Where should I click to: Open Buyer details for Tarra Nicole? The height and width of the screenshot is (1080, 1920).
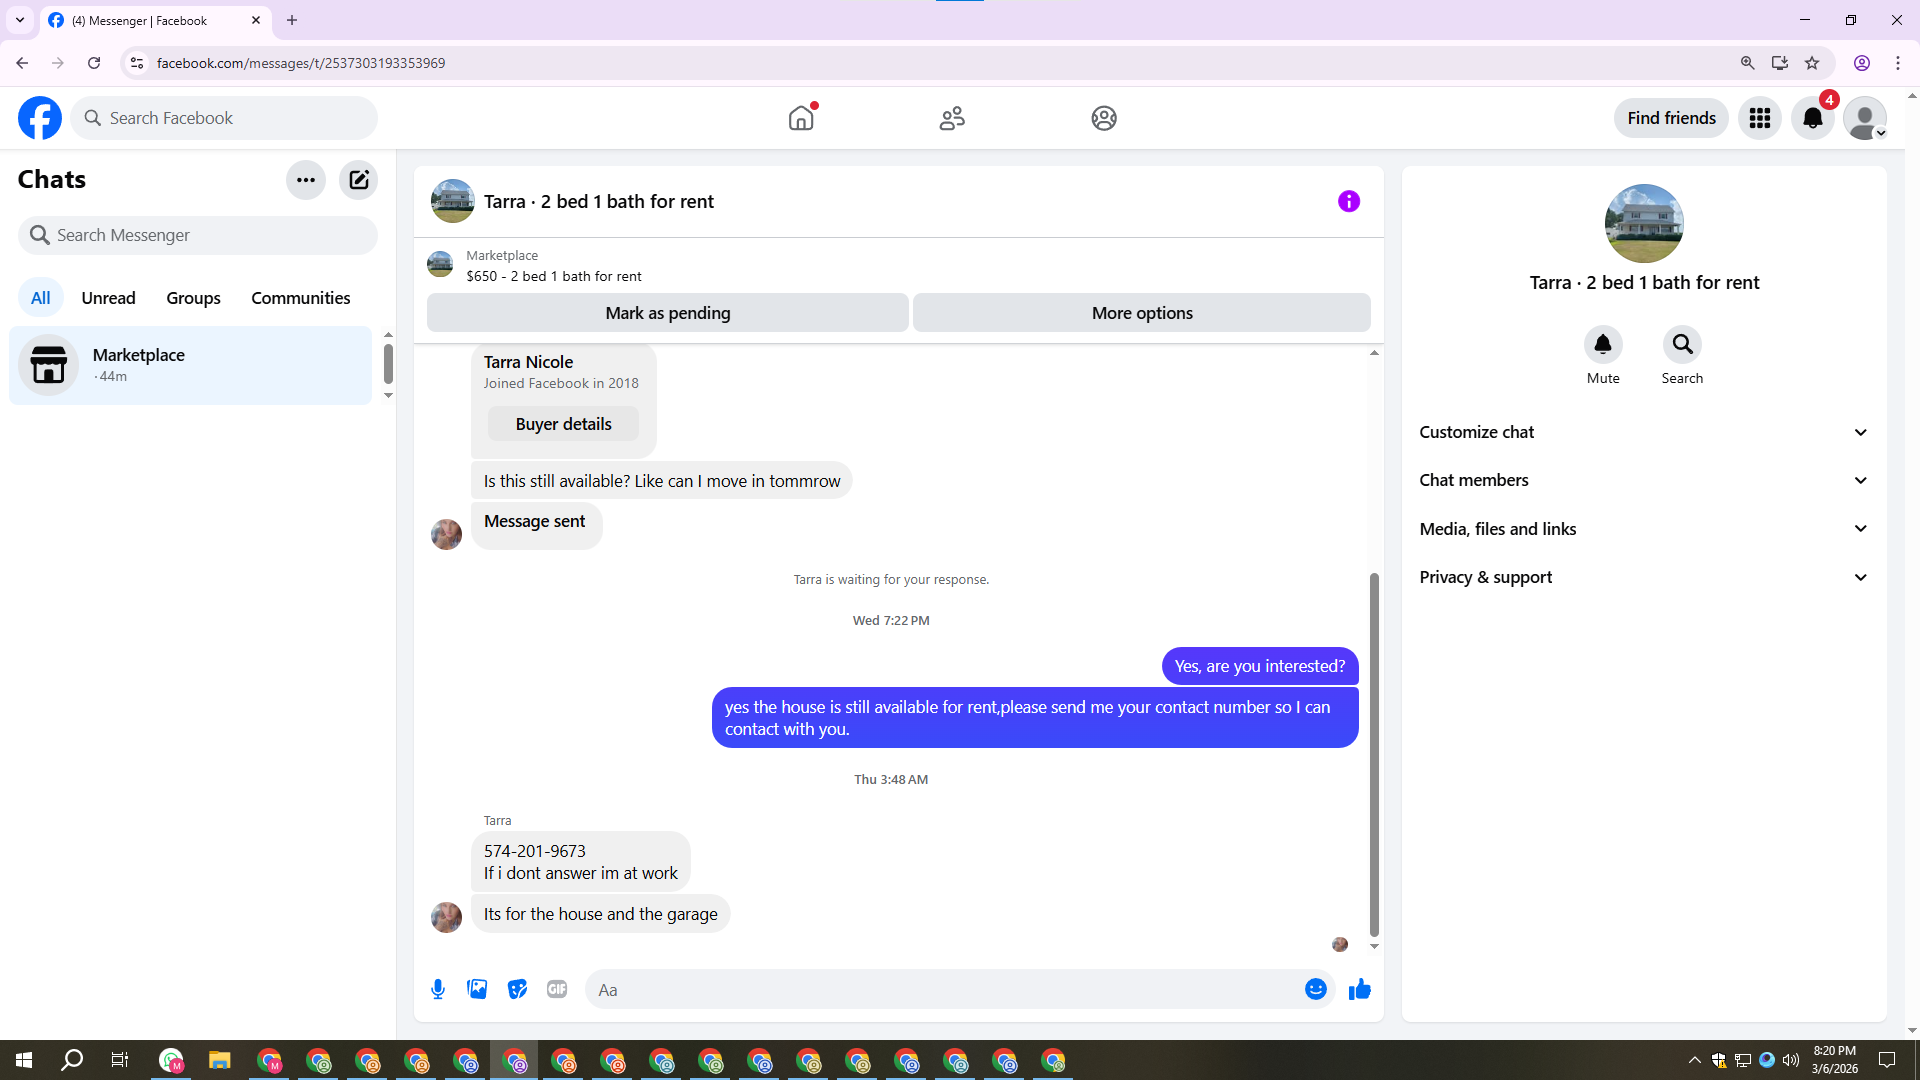tap(563, 424)
